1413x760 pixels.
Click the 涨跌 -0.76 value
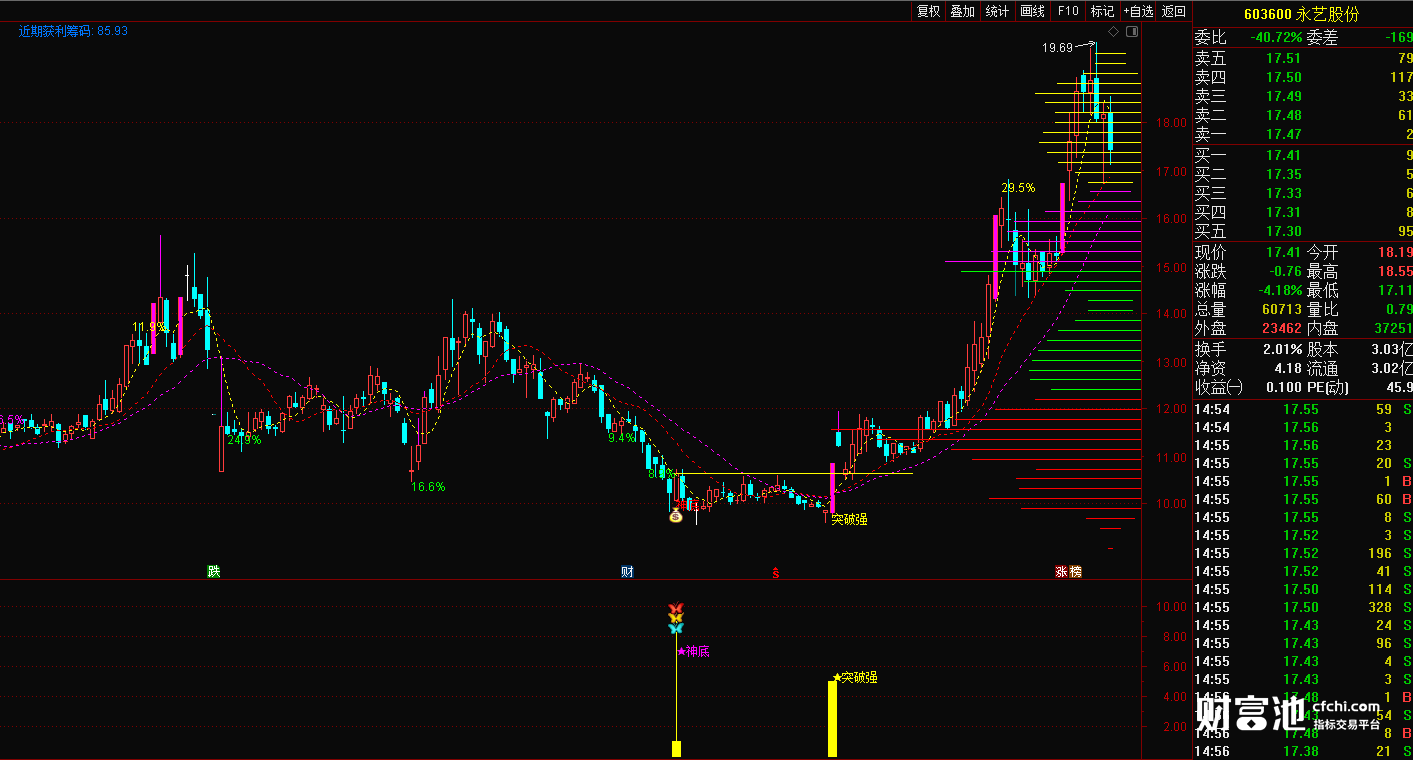click(1284, 271)
